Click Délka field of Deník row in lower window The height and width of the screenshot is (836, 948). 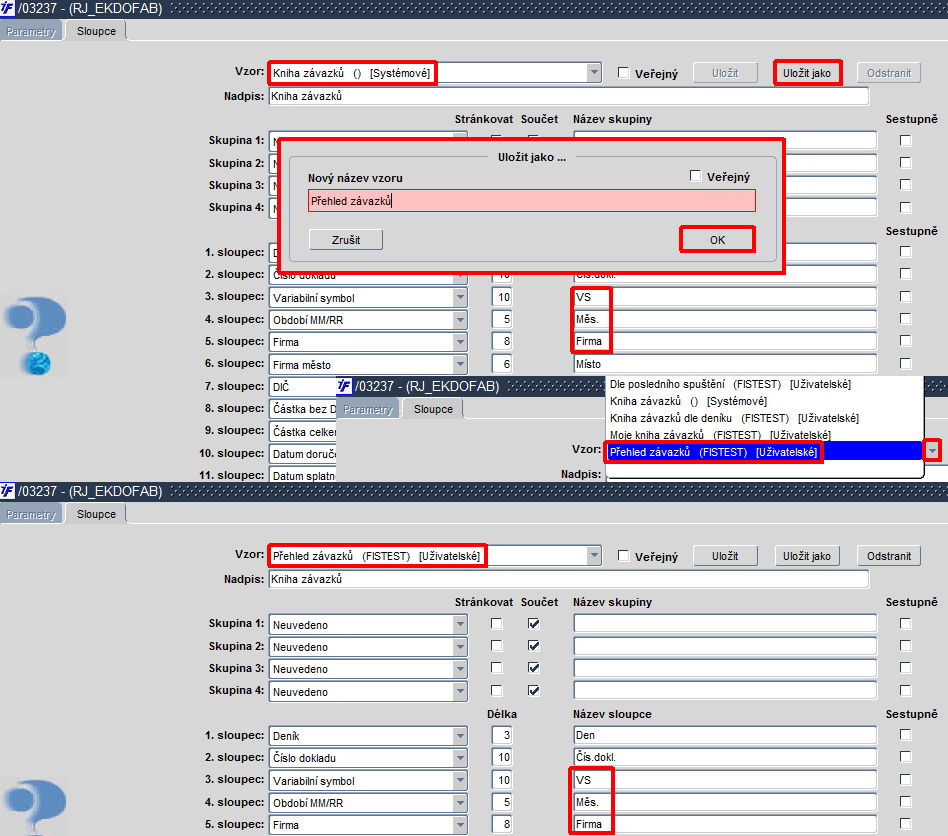coord(502,735)
